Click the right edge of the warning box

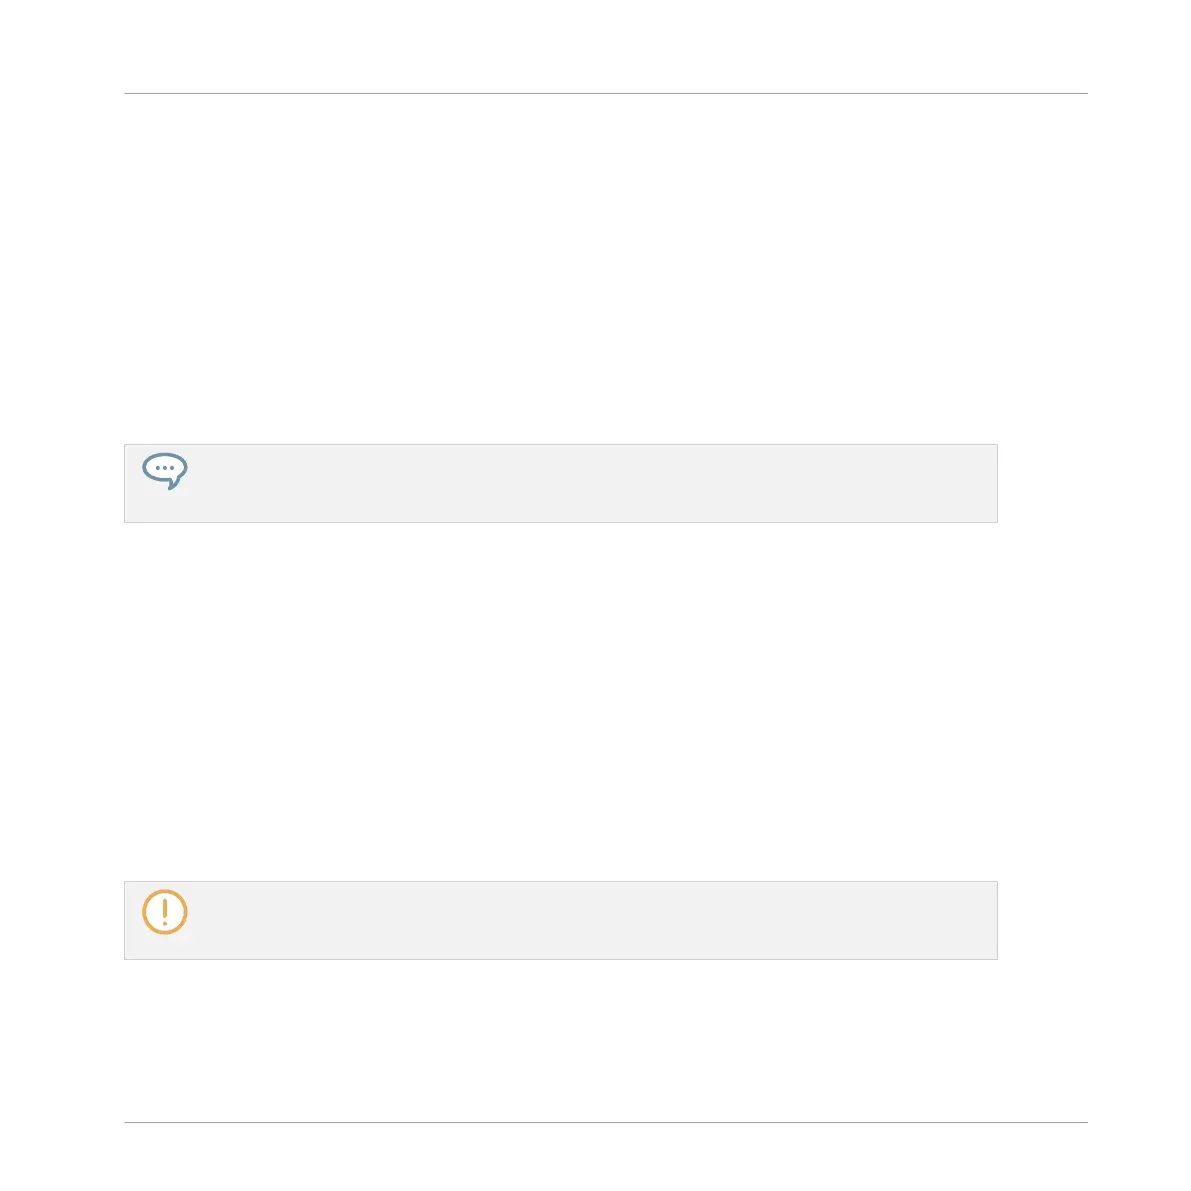click(x=997, y=920)
